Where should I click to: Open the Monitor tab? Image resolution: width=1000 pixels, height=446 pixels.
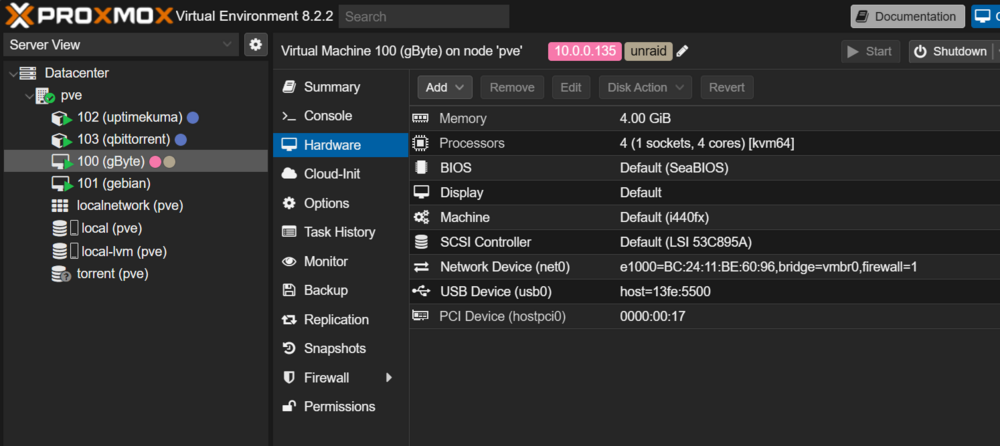[x=341, y=262]
